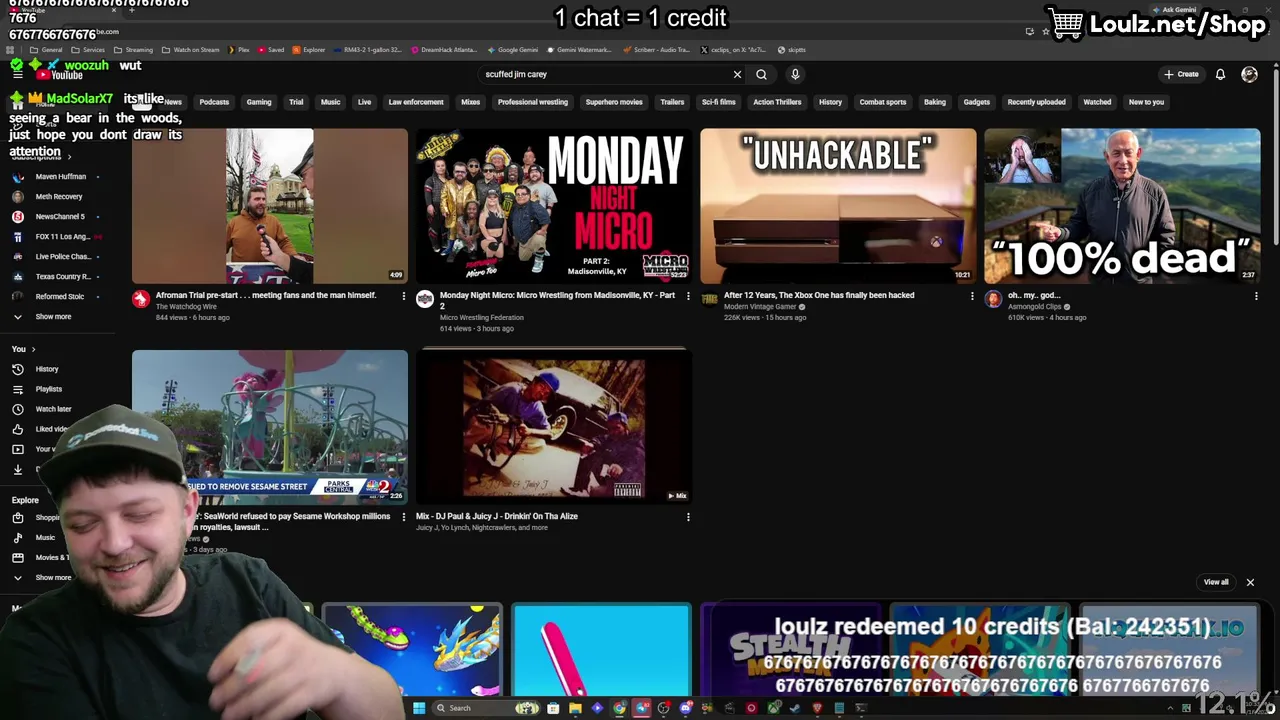This screenshot has height=720, width=1280.
Task: Open Asmongold Clips channel avatar
Action: click(x=993, y=299)
